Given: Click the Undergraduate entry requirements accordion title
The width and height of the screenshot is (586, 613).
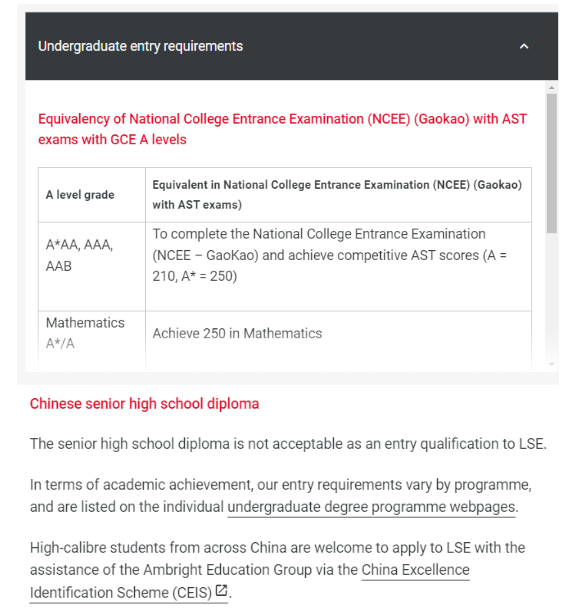Looking at the screenshot, I should point(140,46).
